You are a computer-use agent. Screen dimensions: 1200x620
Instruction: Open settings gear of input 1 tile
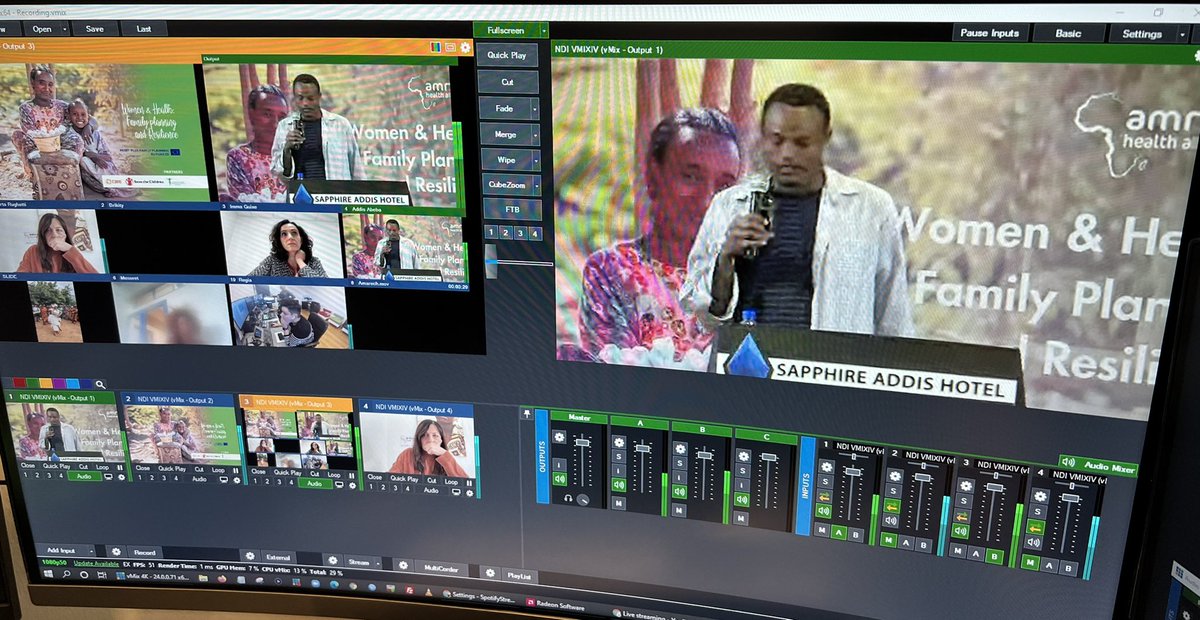pos(121,477)
